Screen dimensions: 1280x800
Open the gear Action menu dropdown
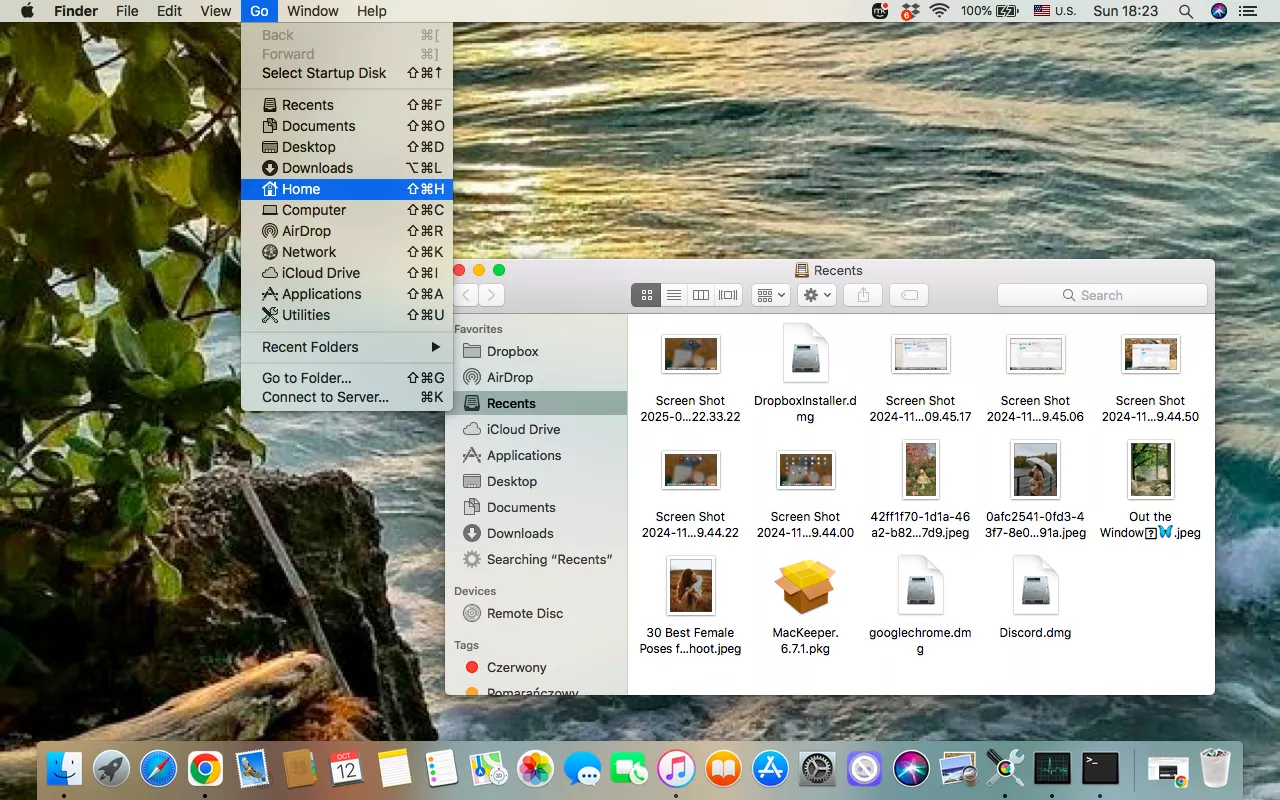point(817,295)
